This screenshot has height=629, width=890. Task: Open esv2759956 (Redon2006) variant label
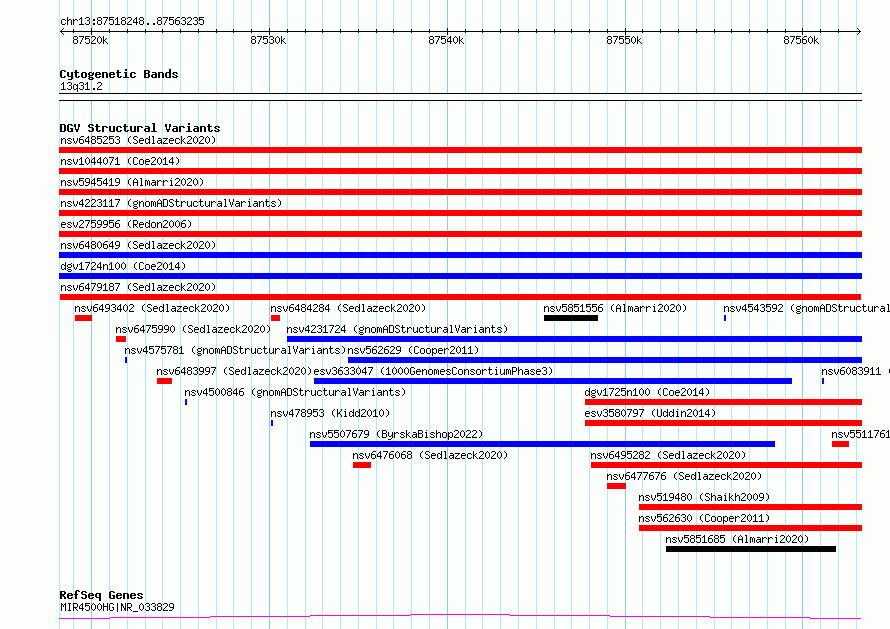click(x=126, y=224)
